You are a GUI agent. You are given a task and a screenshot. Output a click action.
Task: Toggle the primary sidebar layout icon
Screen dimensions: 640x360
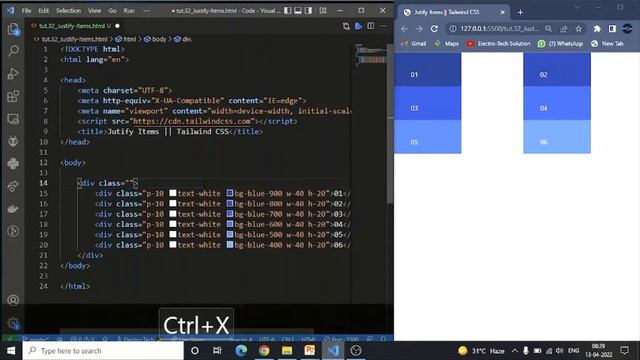(x=288, y=11)
